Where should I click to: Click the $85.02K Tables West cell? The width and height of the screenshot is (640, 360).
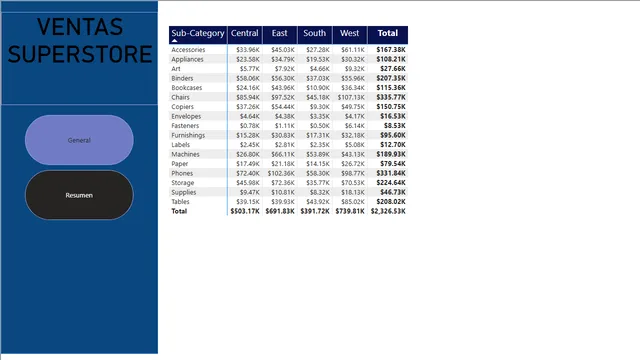click(353, 202)
